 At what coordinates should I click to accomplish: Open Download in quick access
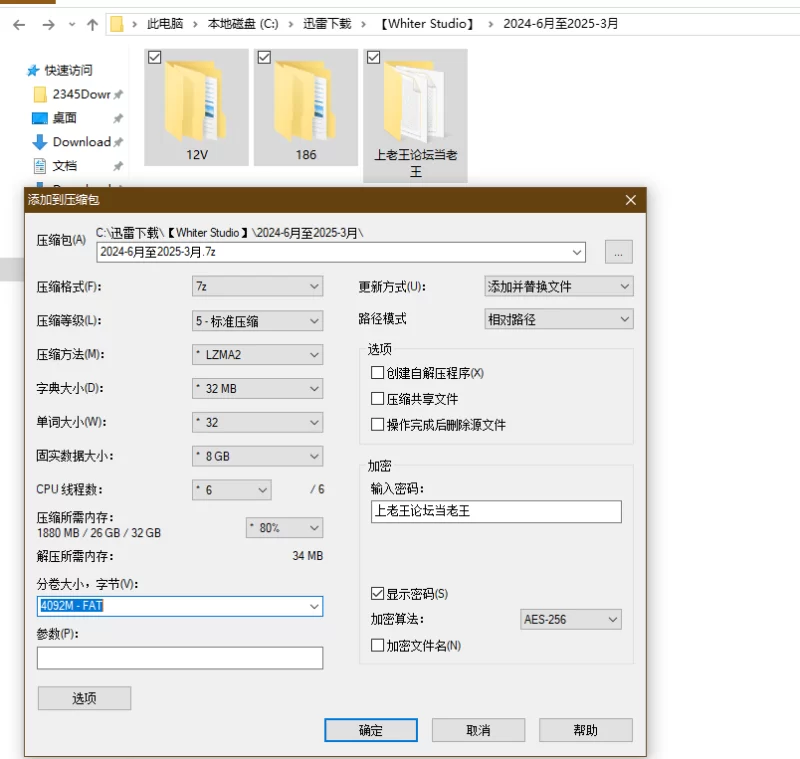80,142
